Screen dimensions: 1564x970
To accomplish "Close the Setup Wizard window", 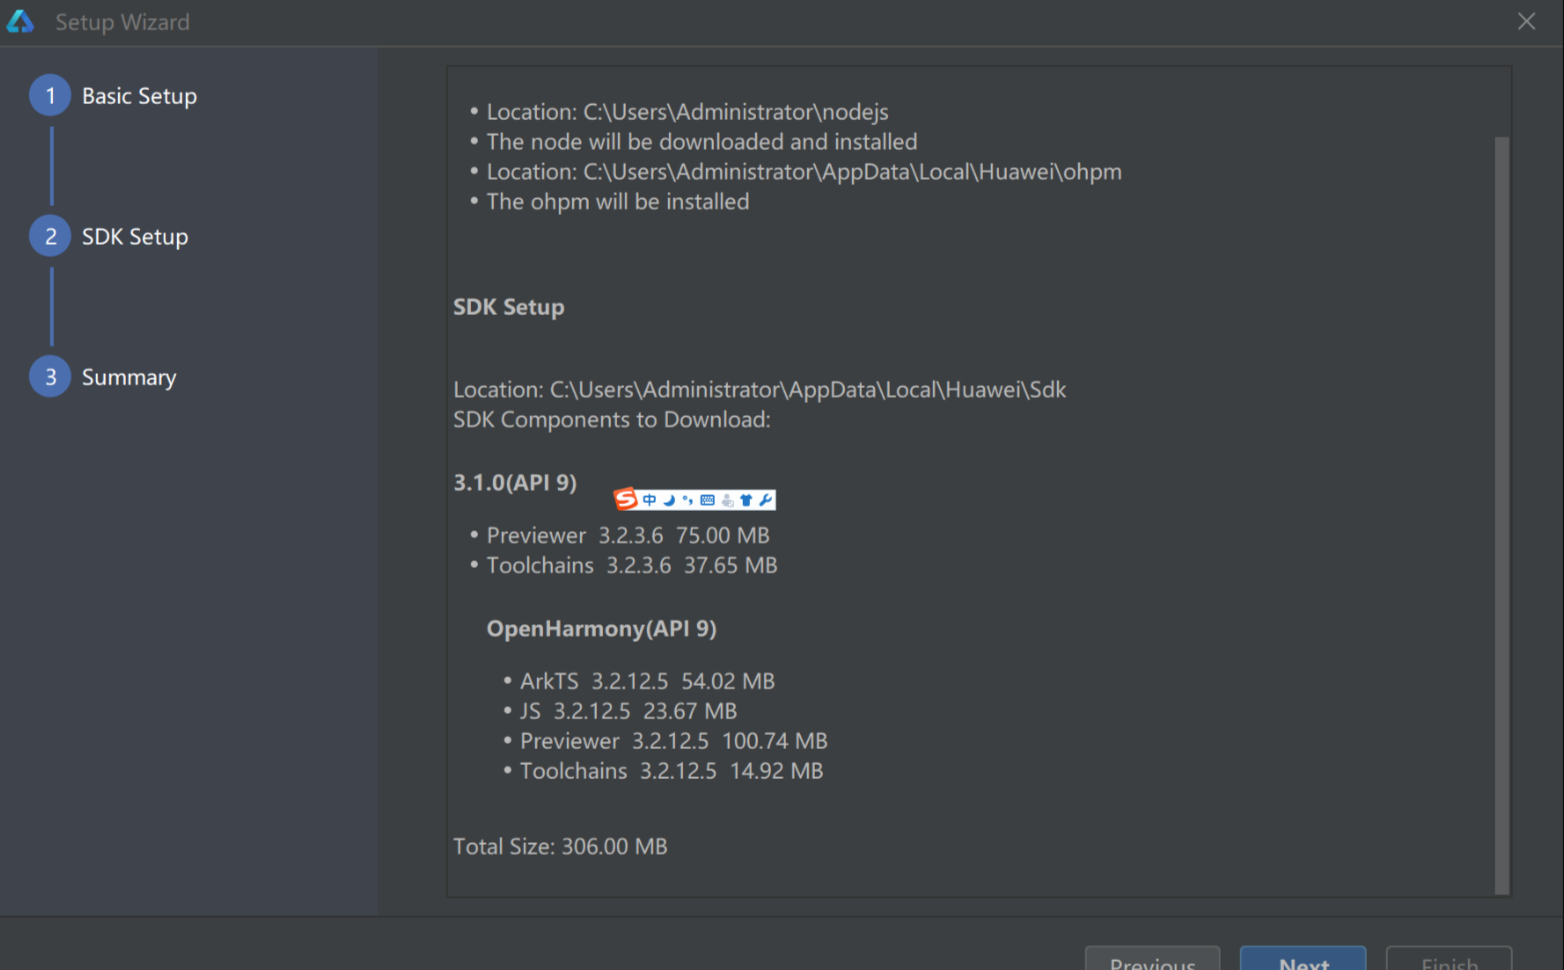I will [x=1526, y=21].
